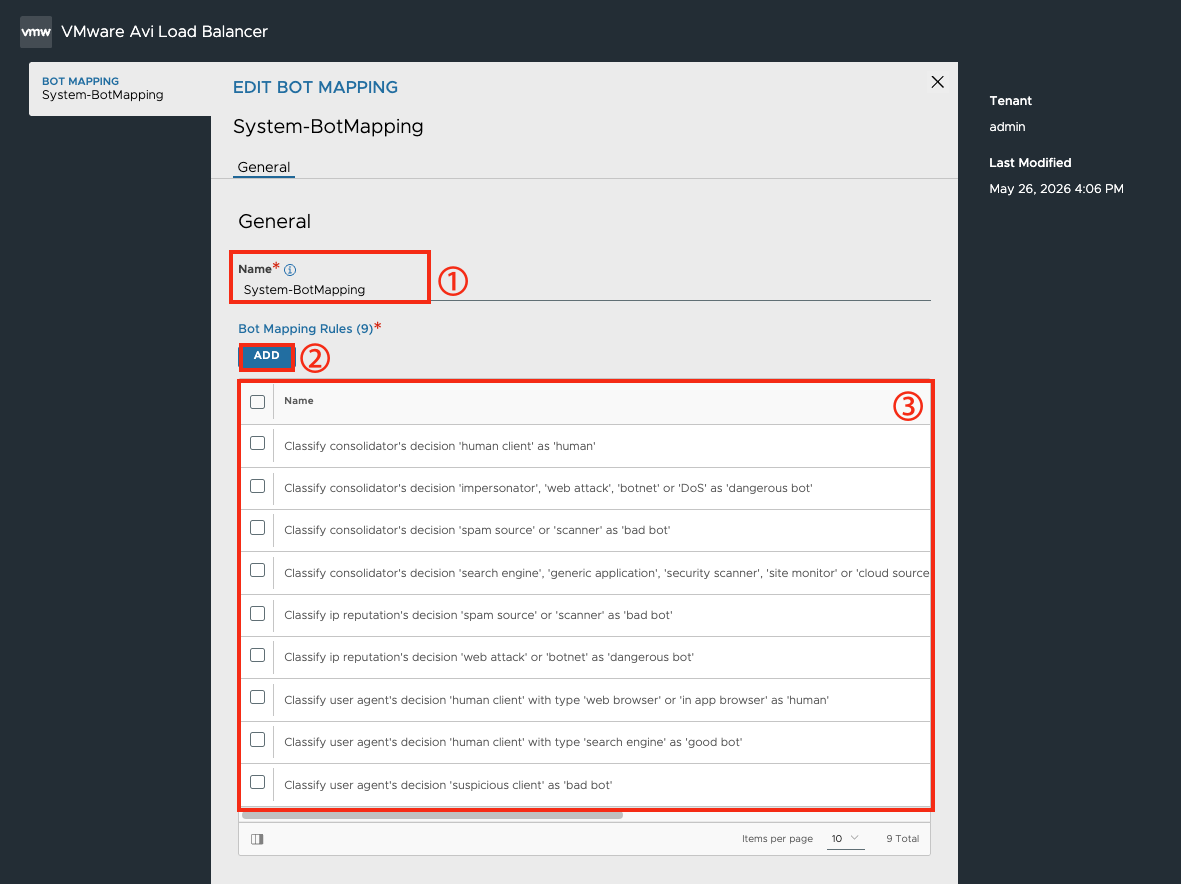Image resolution: width=1181 pixels, height=884 pixels.
Task: Tick user agent 'suspicious client' rule checkbox
Action: pos(258,782)
